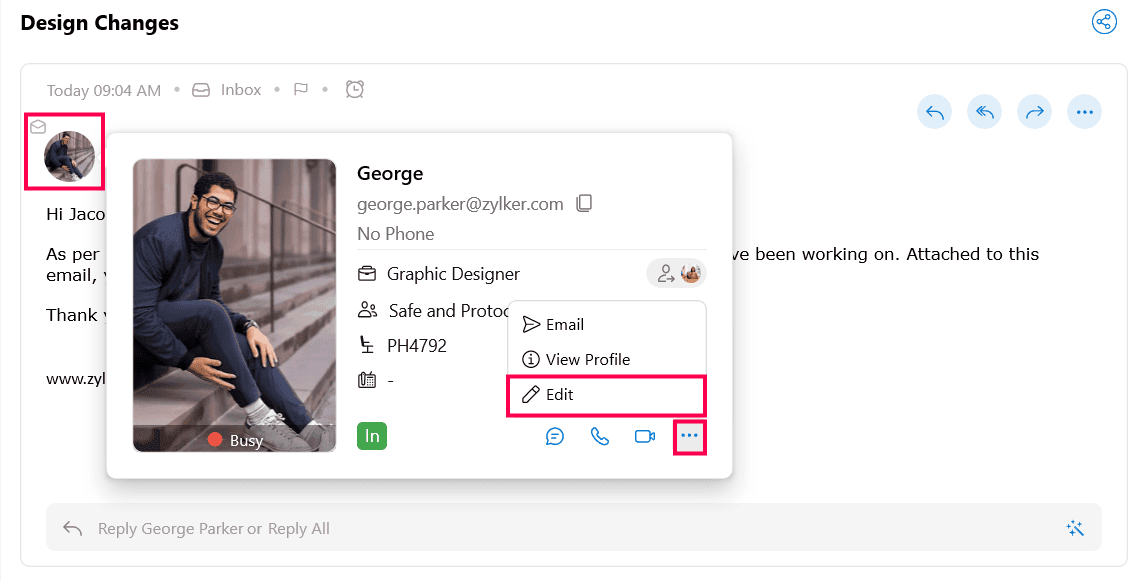Click the reporting manager avatar chip
The image size is (1143, 581).
(x=676, y=273)
